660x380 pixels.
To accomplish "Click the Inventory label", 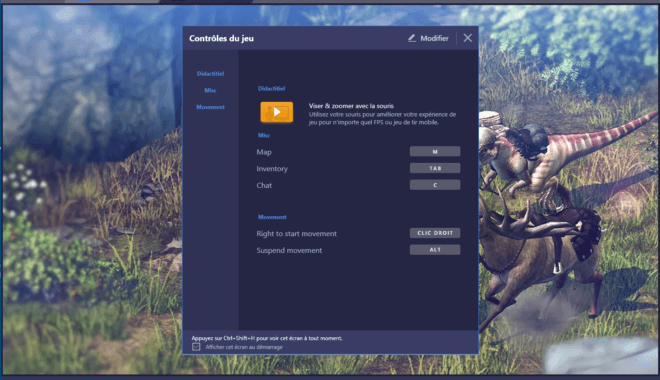I will pyautogui.click(x=272, y=169).
